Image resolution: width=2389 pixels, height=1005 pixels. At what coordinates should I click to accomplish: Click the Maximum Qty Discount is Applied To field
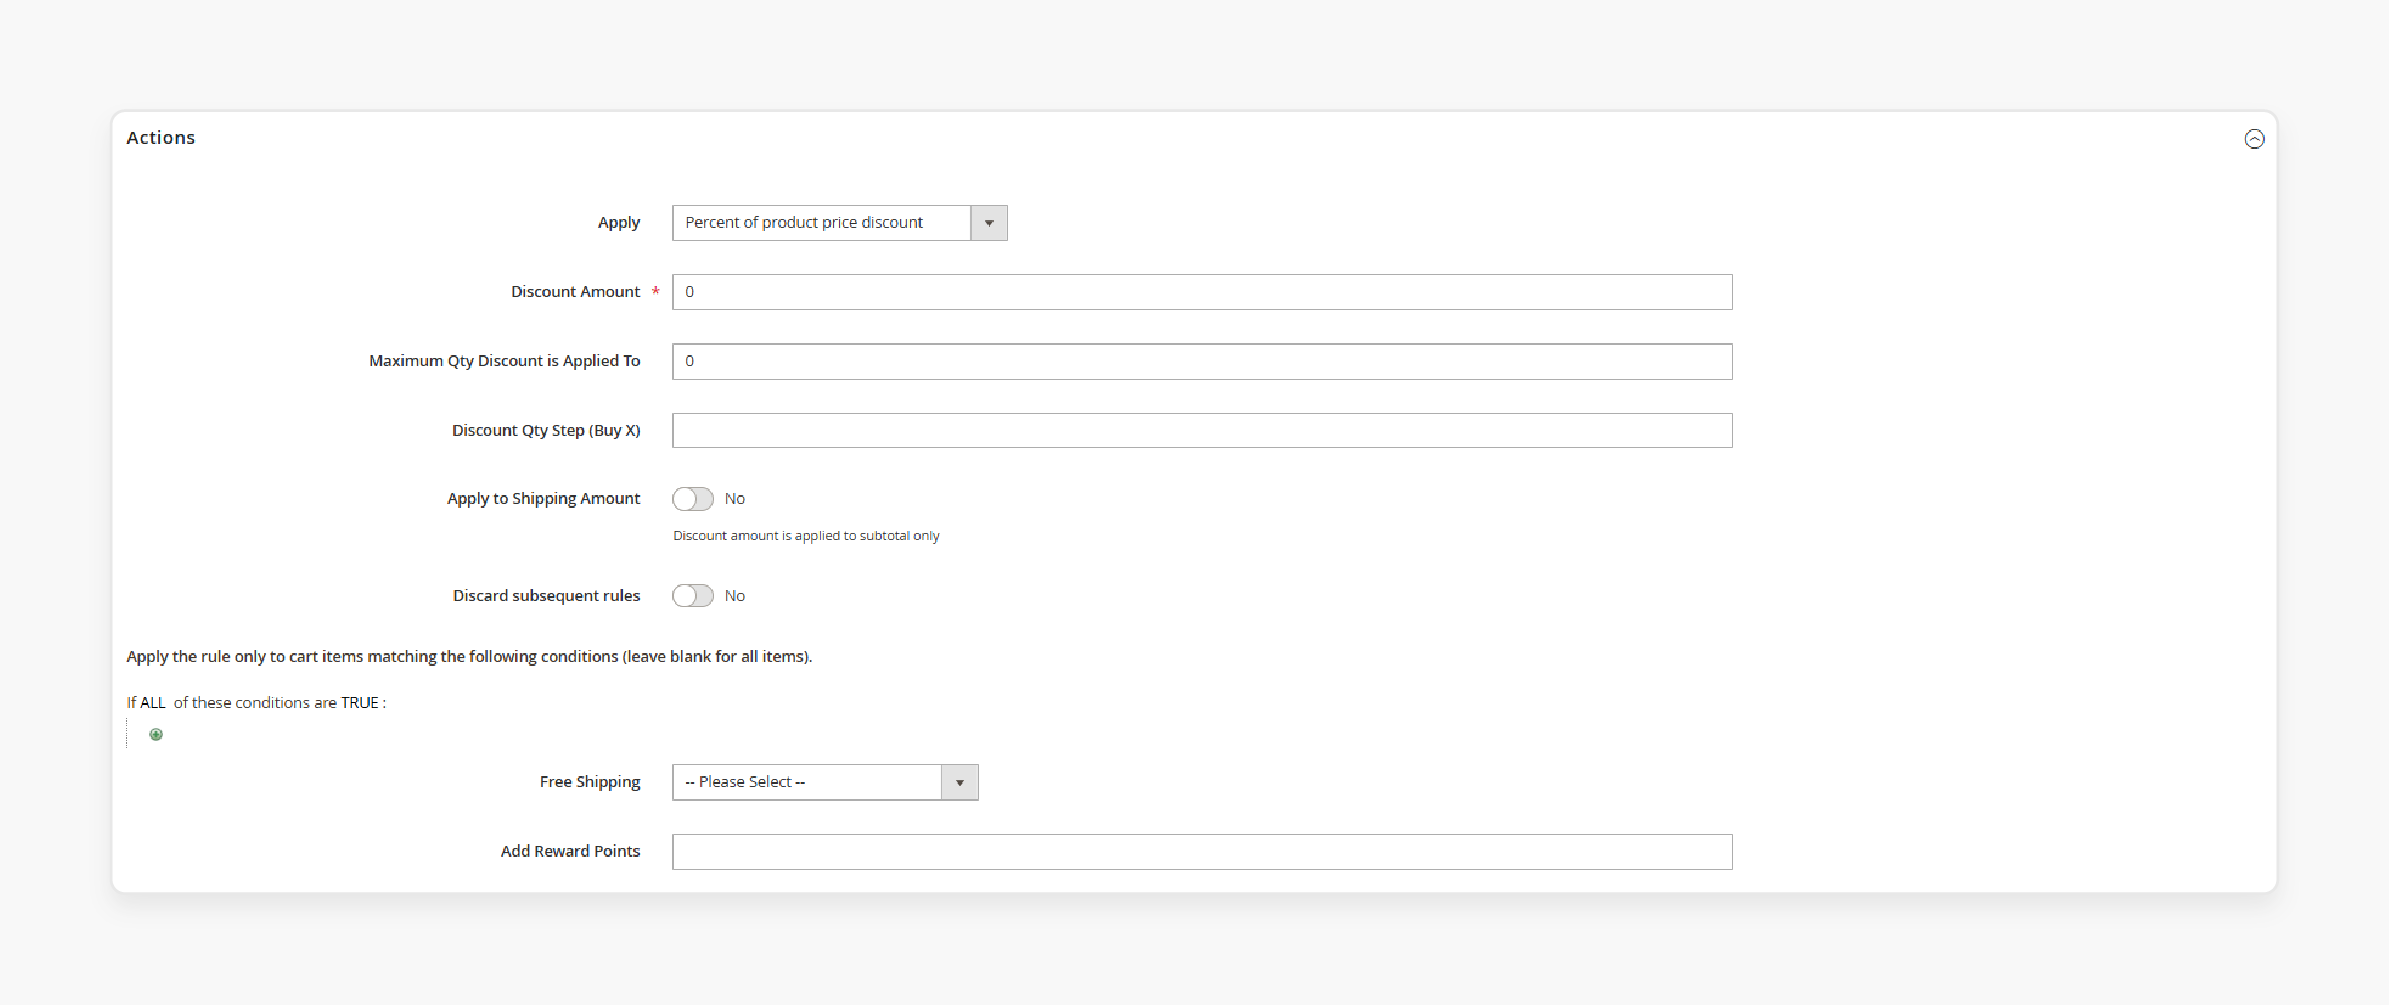1200,361
